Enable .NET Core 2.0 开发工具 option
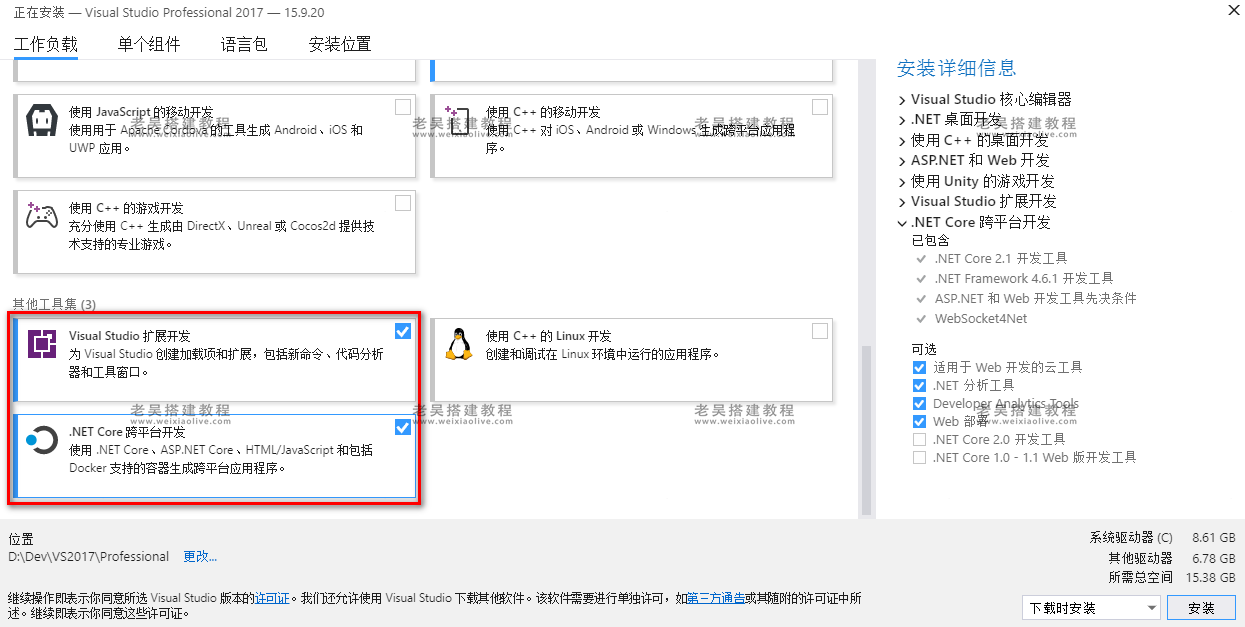The image size is (1245, 627). pyautogui.click(x=918, y=439)
